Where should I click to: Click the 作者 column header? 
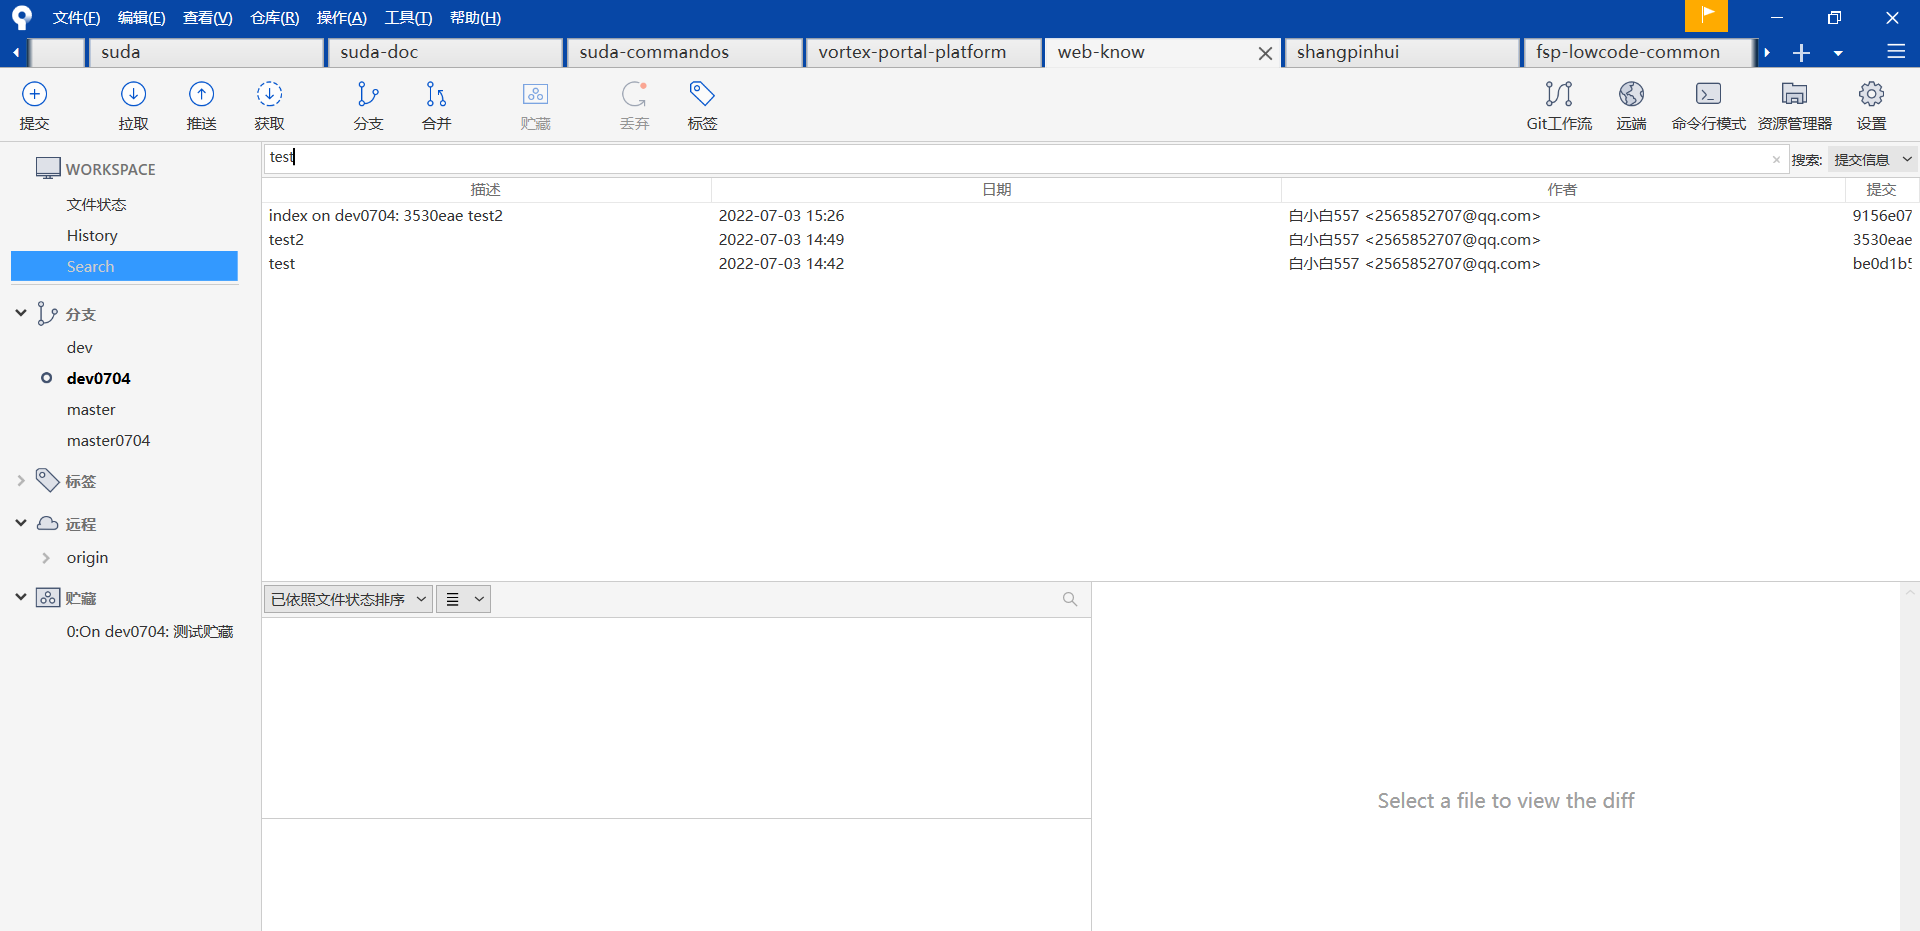click(1562, 189)
